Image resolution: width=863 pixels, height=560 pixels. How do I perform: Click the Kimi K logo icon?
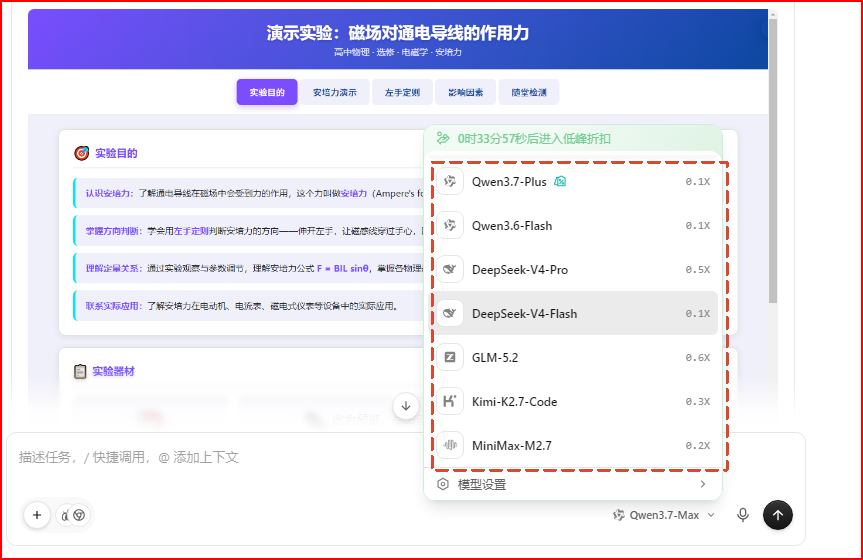click(x=450, y=401)
